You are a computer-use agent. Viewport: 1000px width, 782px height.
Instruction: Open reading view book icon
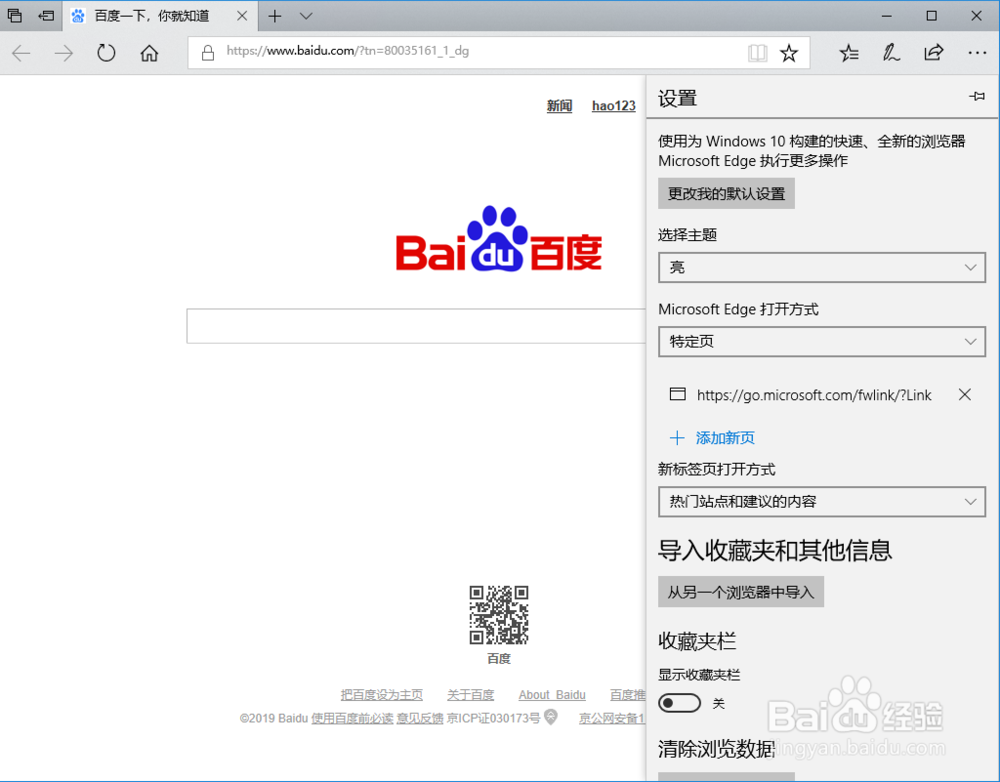click(758, 53)
